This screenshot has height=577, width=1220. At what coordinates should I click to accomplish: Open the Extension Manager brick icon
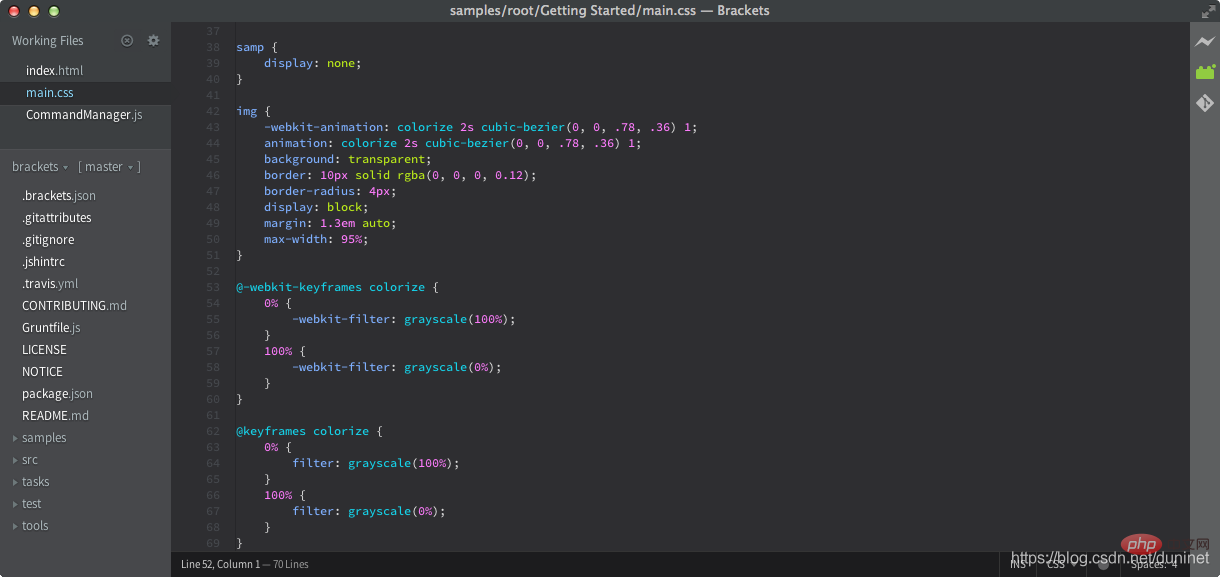(1204, 72)
